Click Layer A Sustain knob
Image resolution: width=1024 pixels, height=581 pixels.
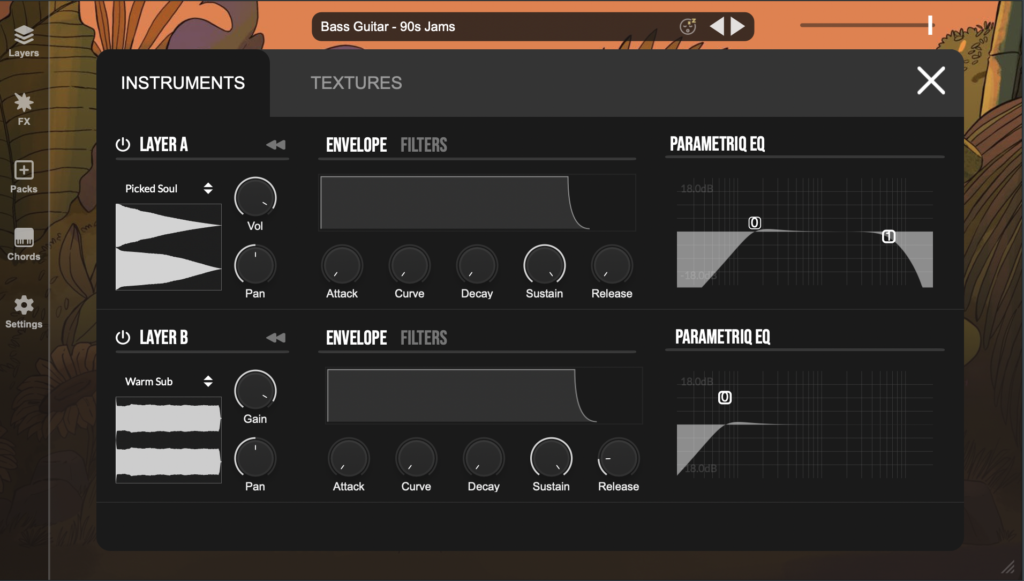point(544,265)
